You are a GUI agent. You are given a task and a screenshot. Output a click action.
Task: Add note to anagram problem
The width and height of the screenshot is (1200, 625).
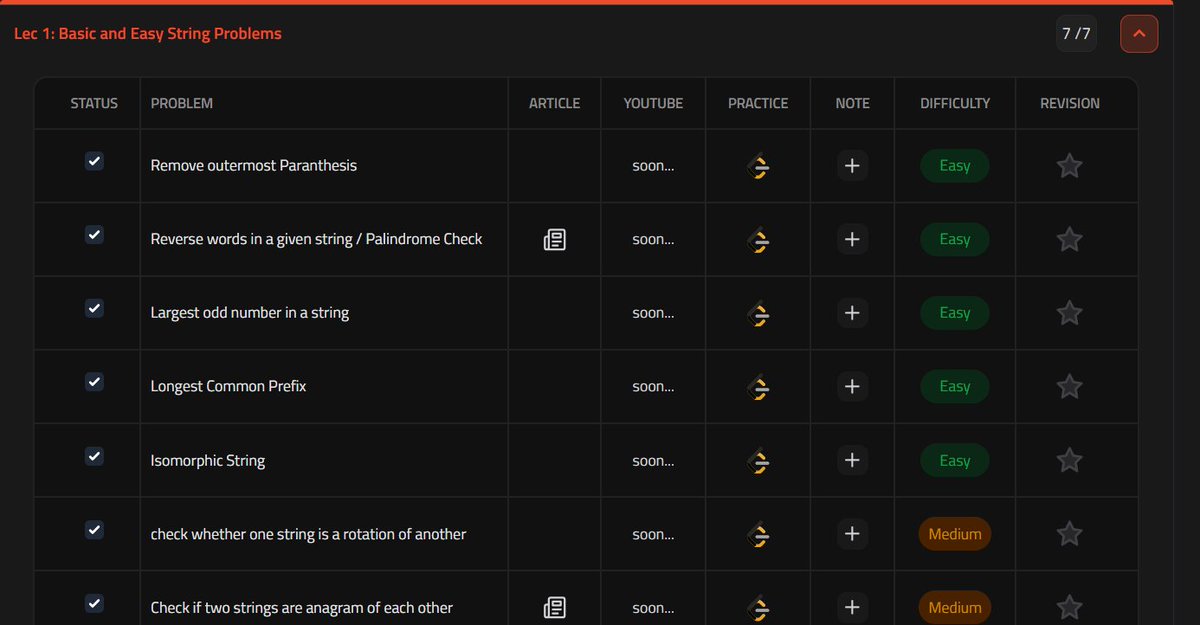tap(852, 608)
